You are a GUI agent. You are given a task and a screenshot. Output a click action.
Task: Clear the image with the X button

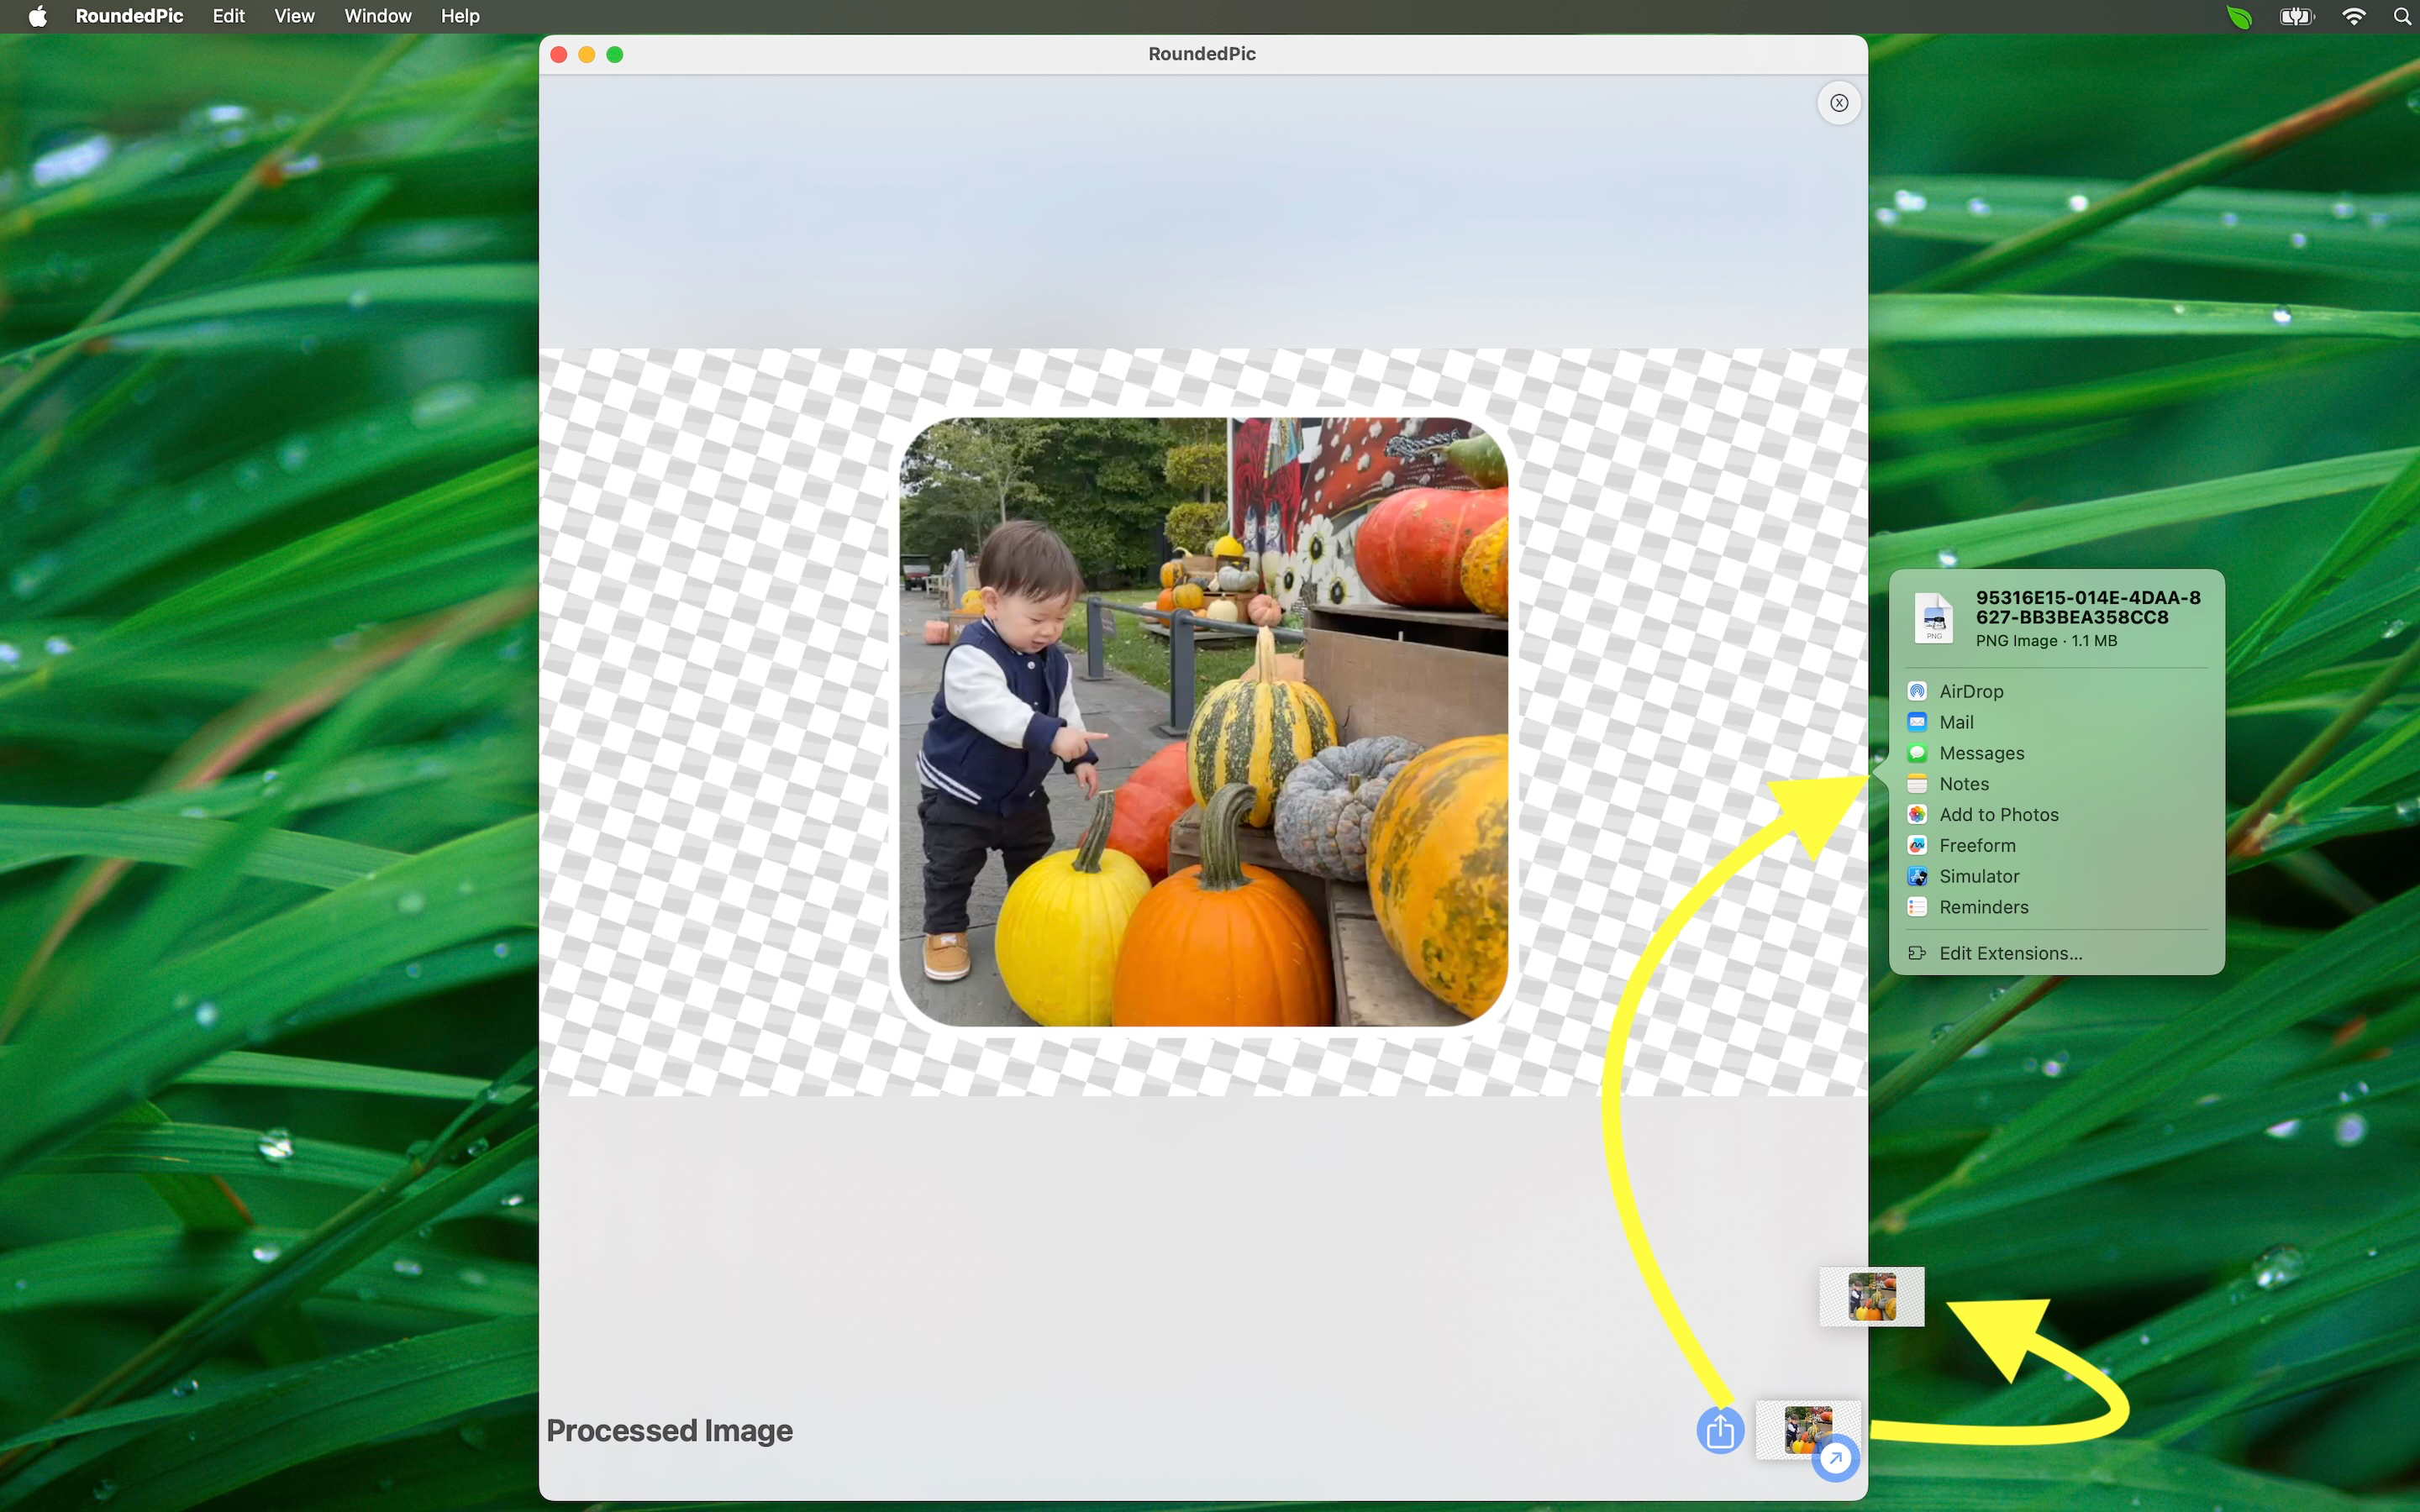coord(1838,103)
